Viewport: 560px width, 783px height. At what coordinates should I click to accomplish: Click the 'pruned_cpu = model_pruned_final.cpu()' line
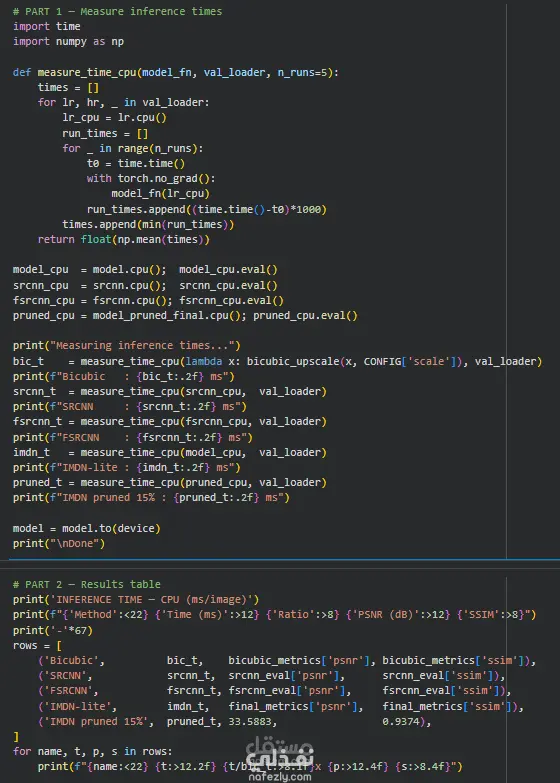(x=185, y=316)
